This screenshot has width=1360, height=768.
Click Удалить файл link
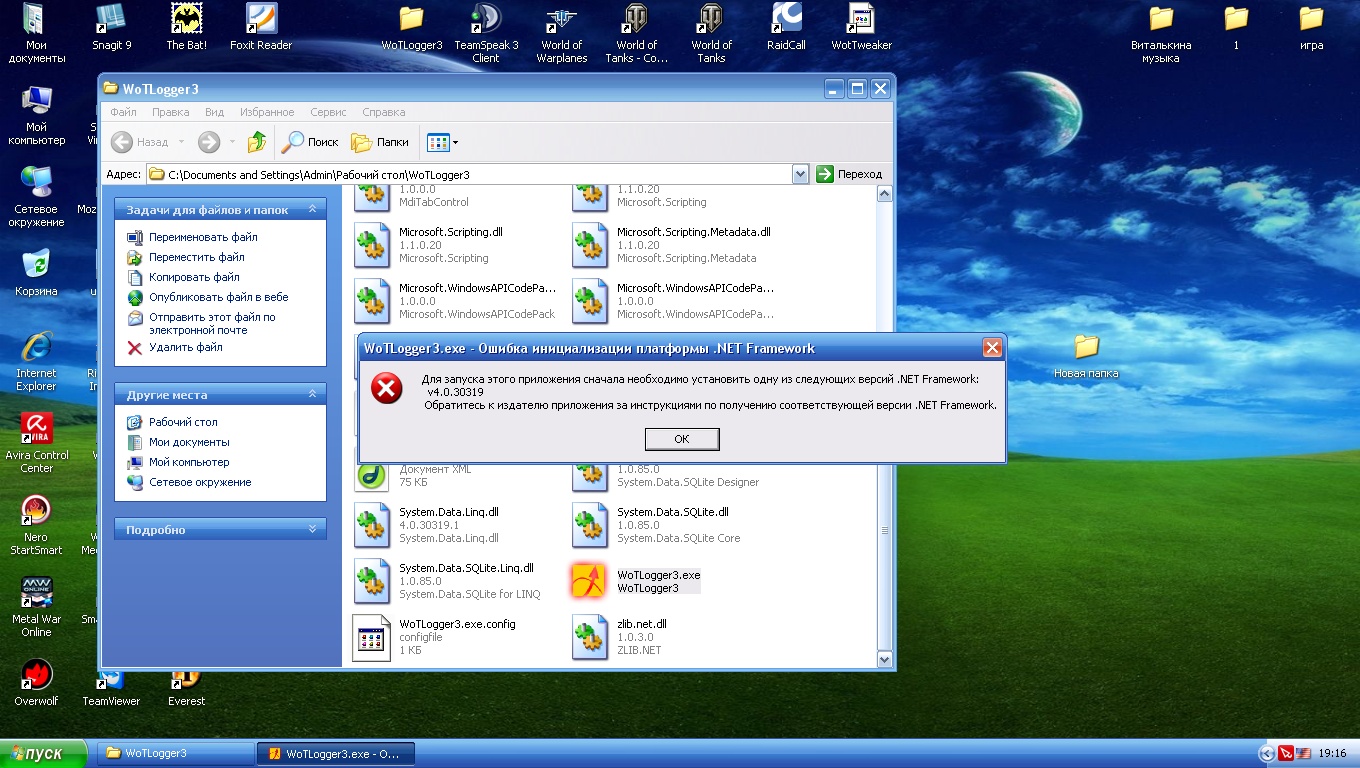tap(185, 347)
